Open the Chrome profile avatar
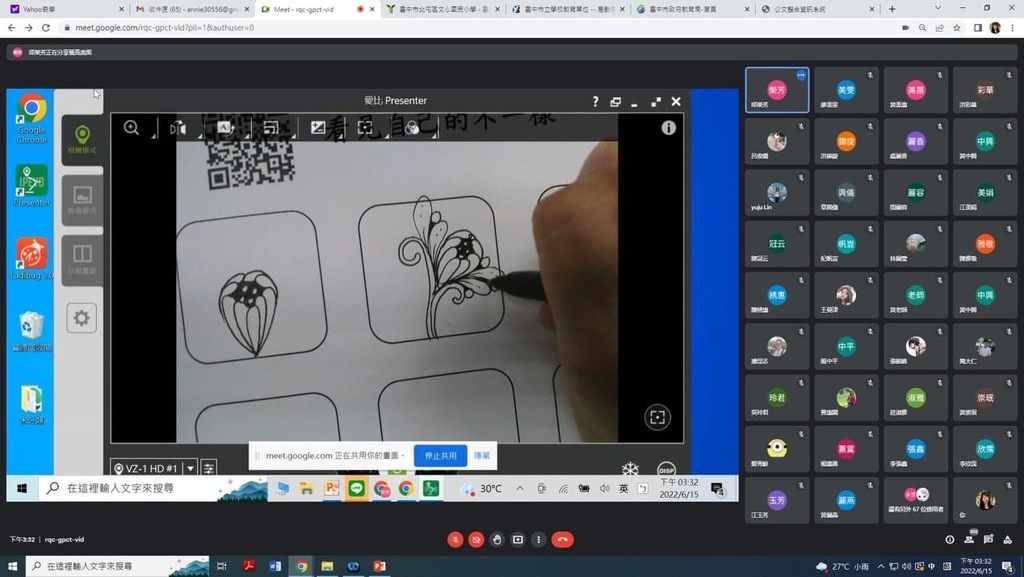Screen dimensions: 1024x577 pyautogui.click(x=995, y=28)
